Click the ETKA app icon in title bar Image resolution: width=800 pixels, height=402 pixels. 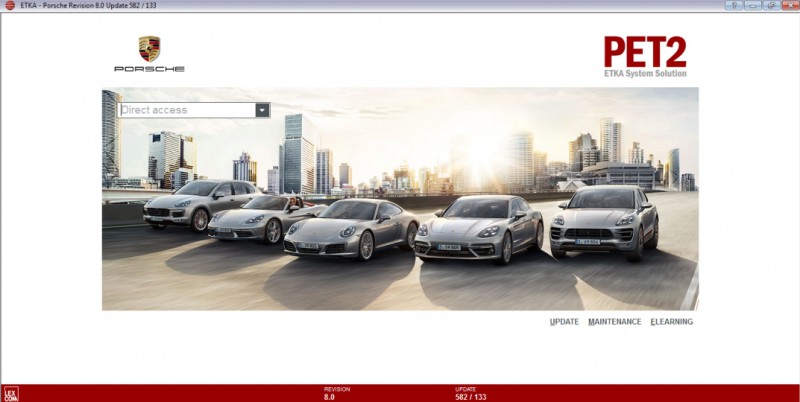pos(10,5)
